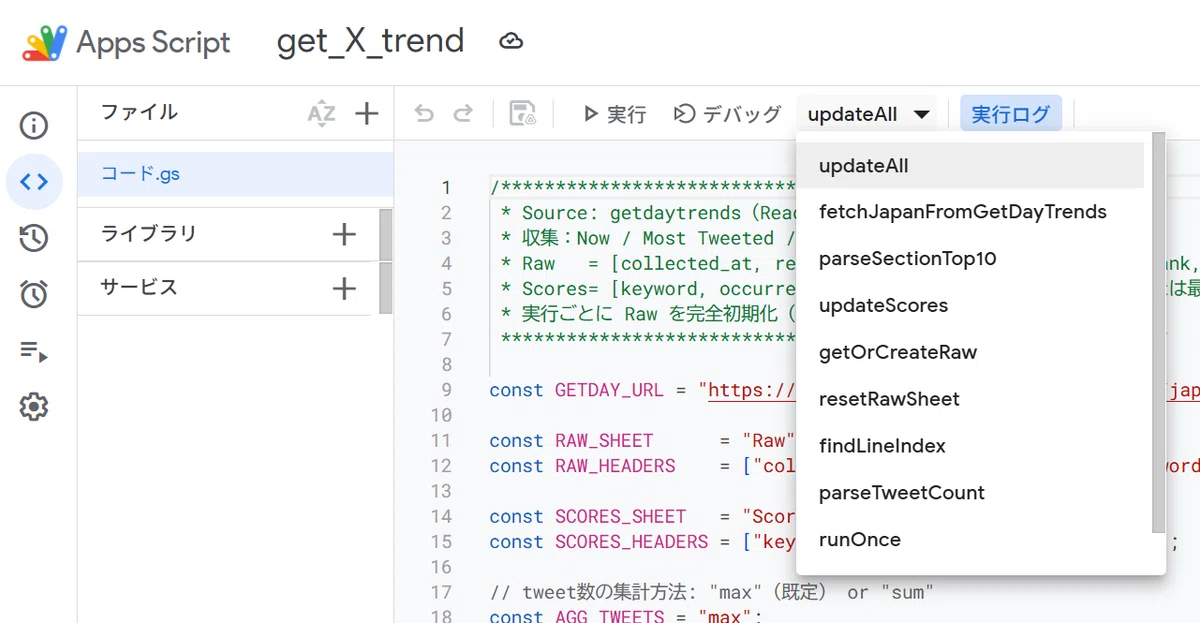This screenshot has height=623, width=1200.
Task: Select findLineIndex function
Action: click(x=970, y=446)
